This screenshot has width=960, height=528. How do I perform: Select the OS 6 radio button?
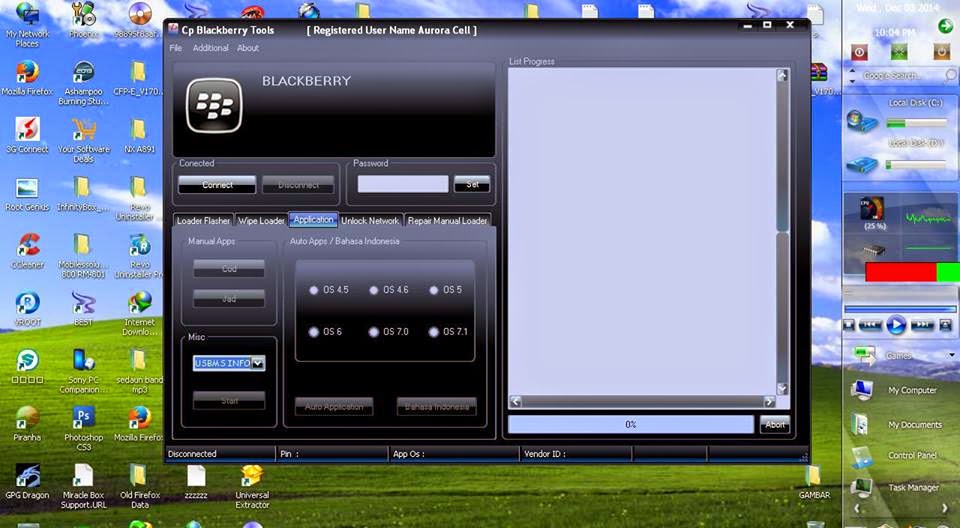(313, 332)
